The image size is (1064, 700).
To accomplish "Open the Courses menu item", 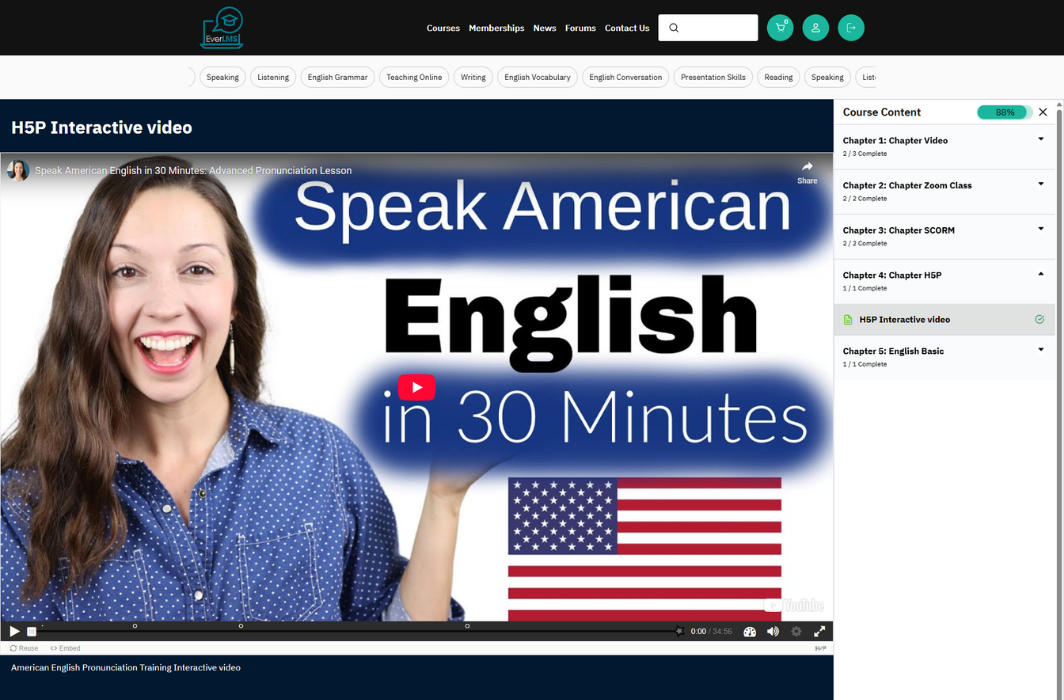I will coord(443,28).
